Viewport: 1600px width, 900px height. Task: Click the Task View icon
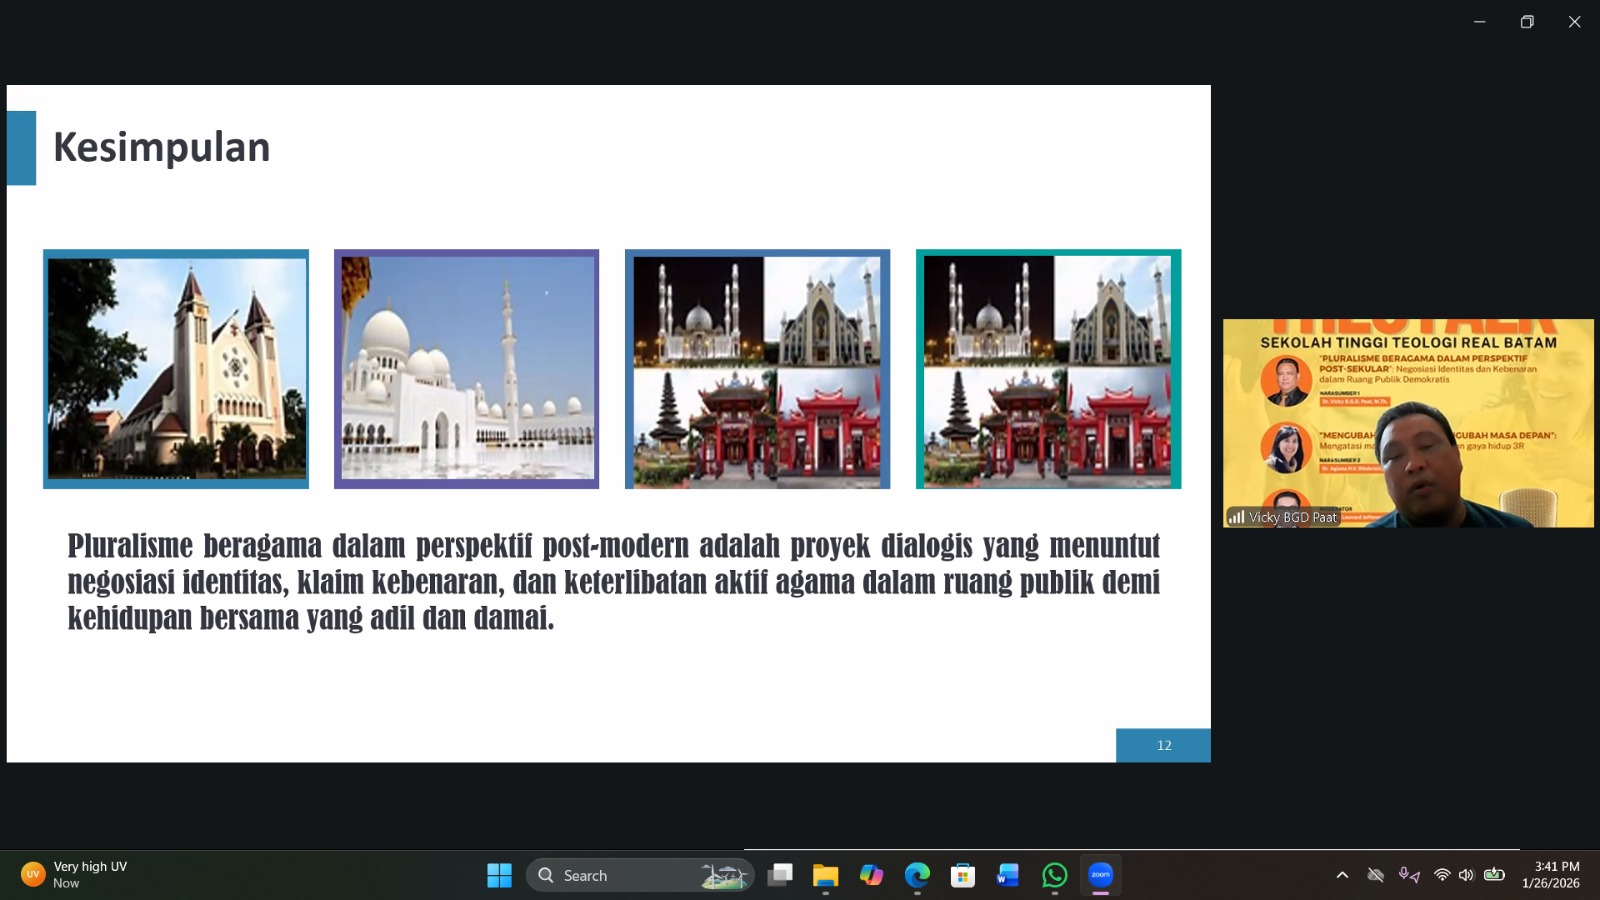[780, 875]
